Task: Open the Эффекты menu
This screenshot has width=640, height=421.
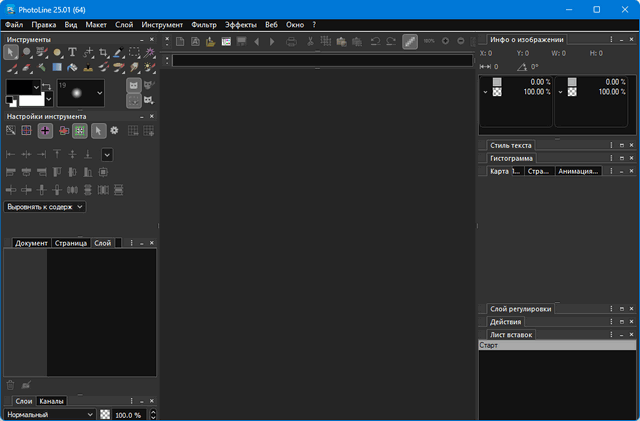Action: (241, 25)
